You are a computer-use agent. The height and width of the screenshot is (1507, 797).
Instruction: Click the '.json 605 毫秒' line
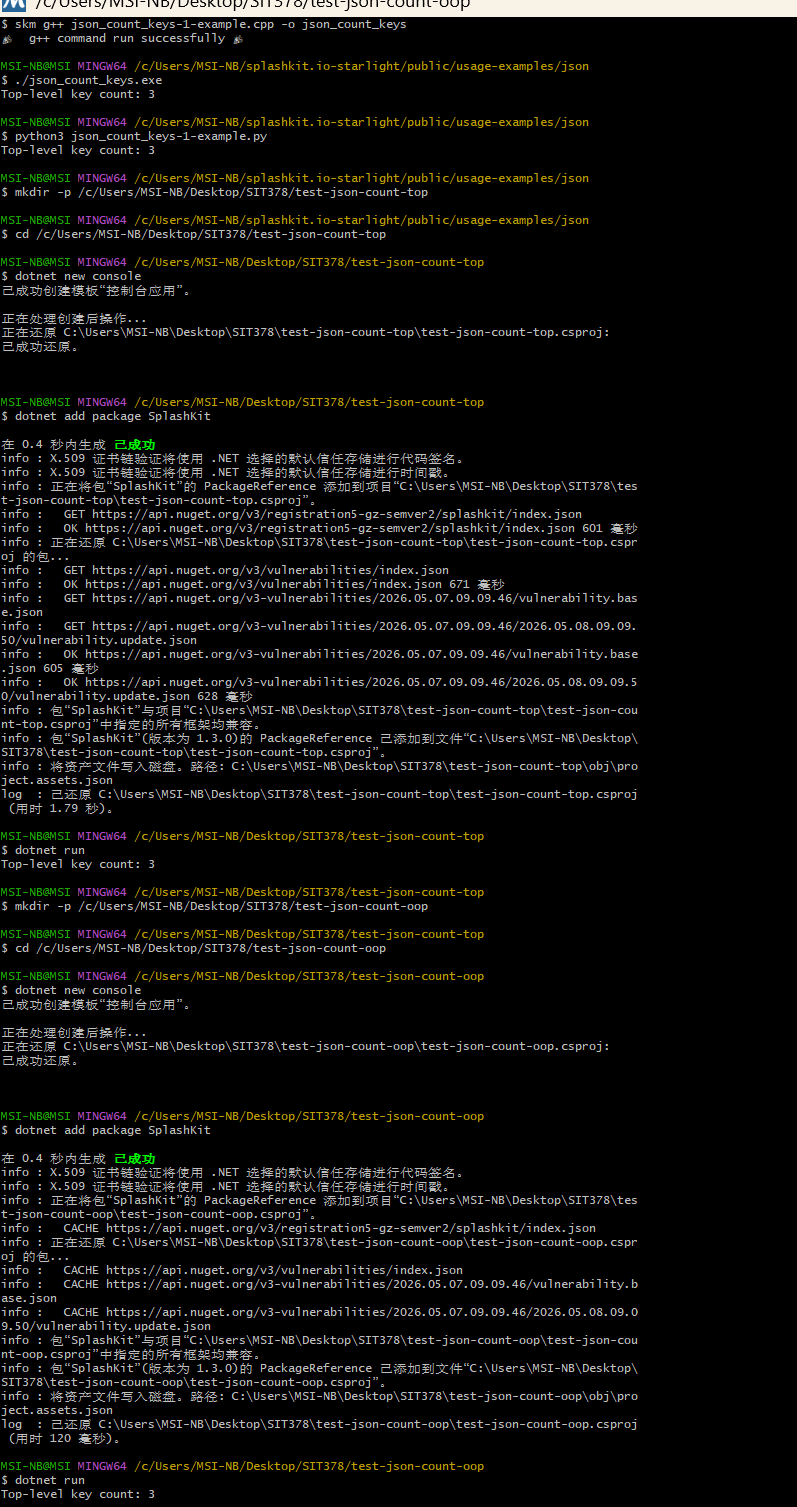tap(50, 668)
